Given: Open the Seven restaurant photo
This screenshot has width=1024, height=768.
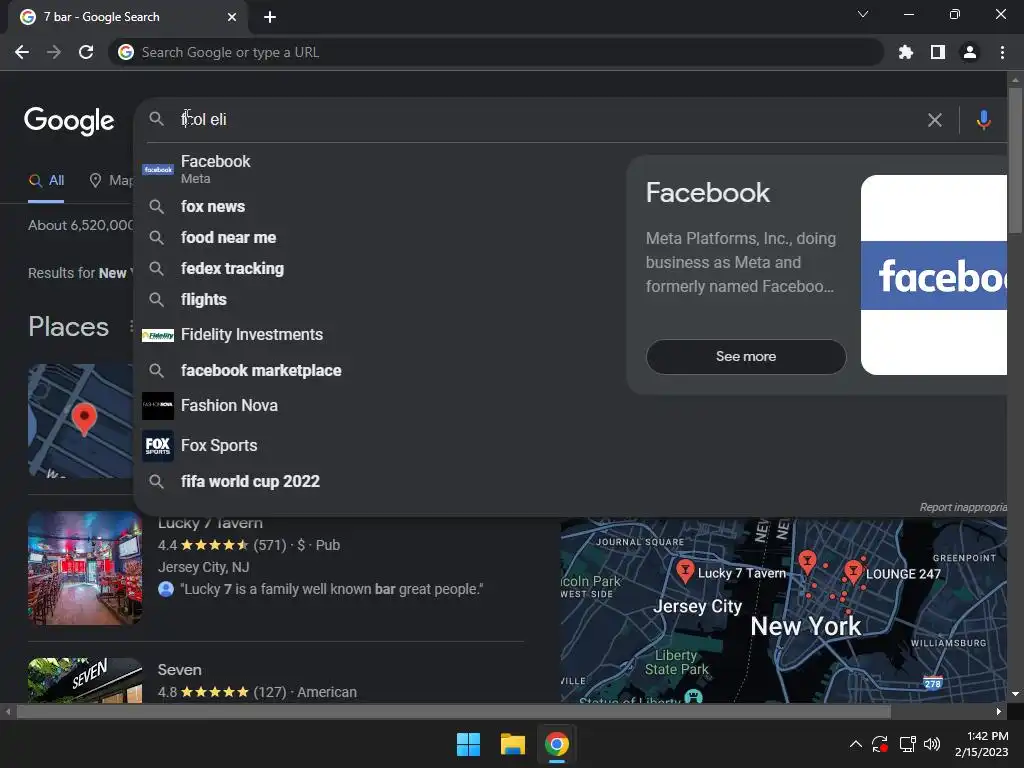Looking at the screenshot, I should 85,680.
